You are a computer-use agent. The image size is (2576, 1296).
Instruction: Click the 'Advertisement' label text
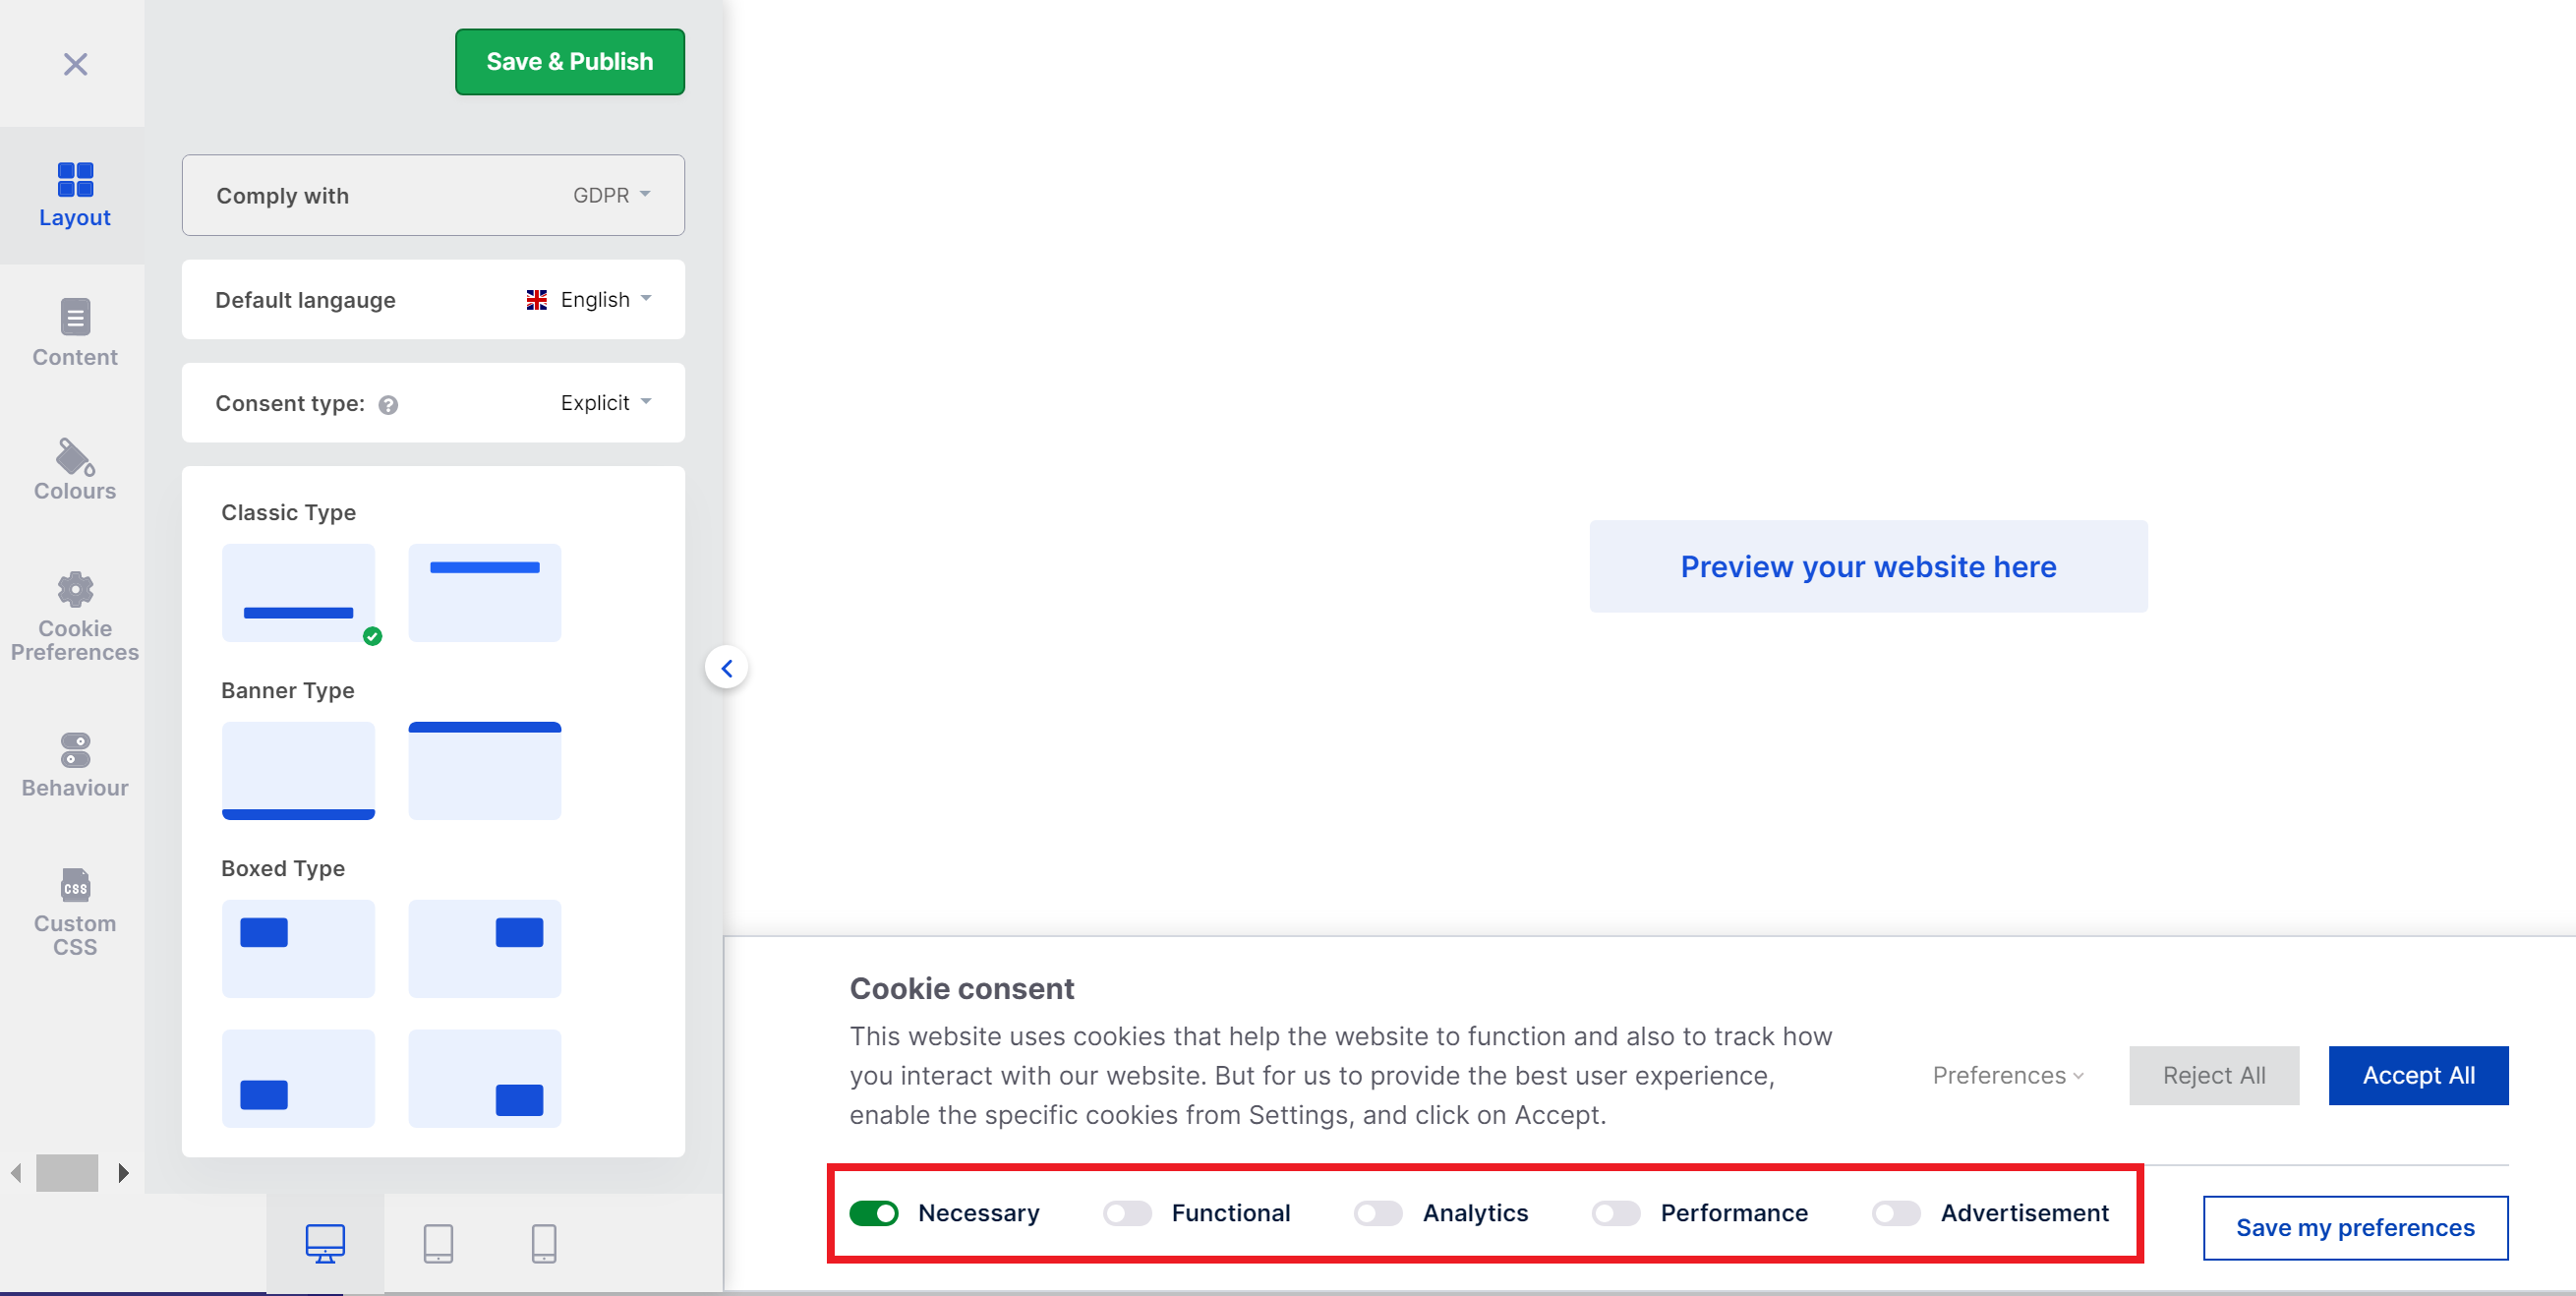click(2025, 1213)
